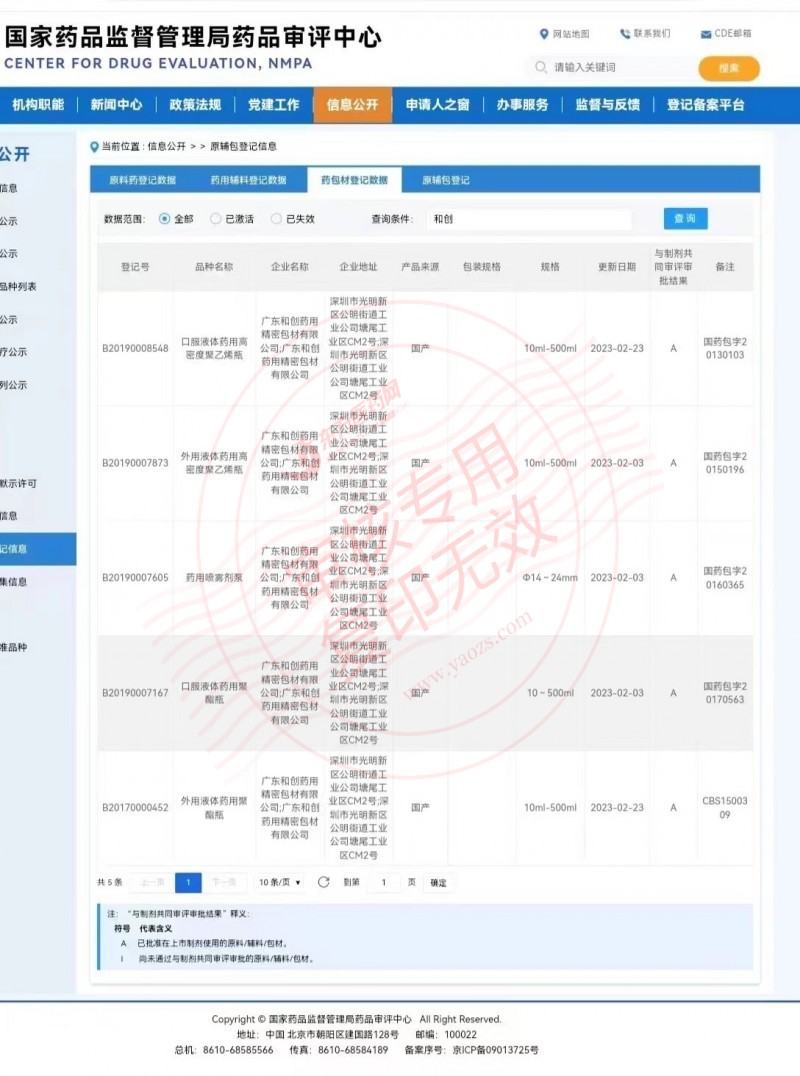Open the 办事服务 navigation menu
Image resolution: width=800 pixels, height=1076 pixels.
tap(522, 105)
